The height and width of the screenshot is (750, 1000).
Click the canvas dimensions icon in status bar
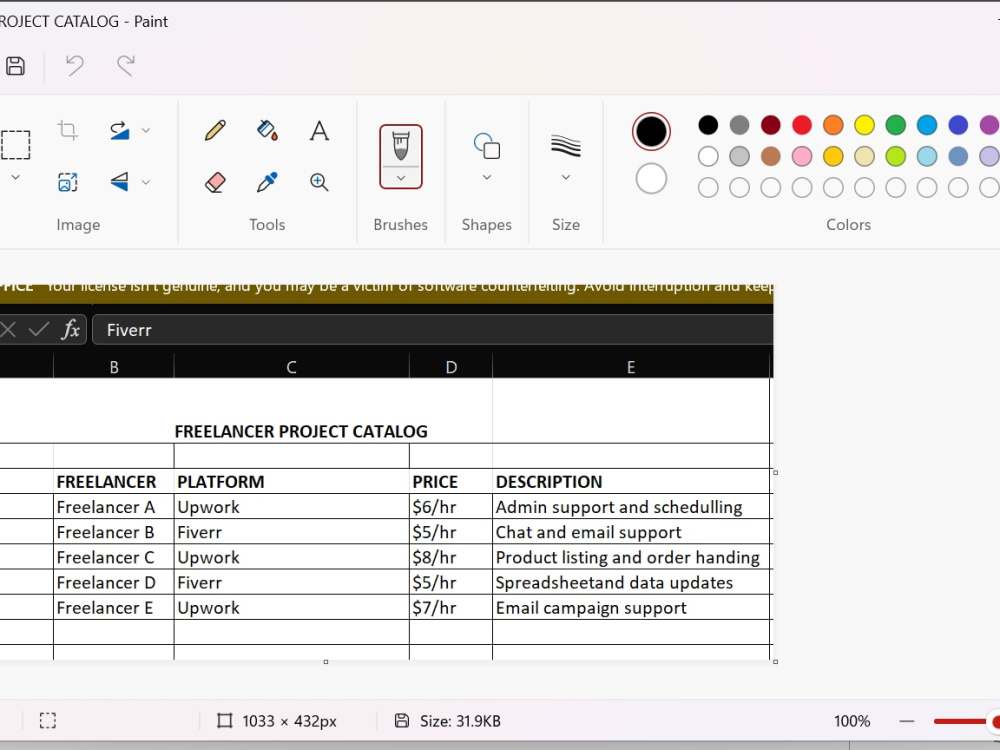click(x=224, y=721)
